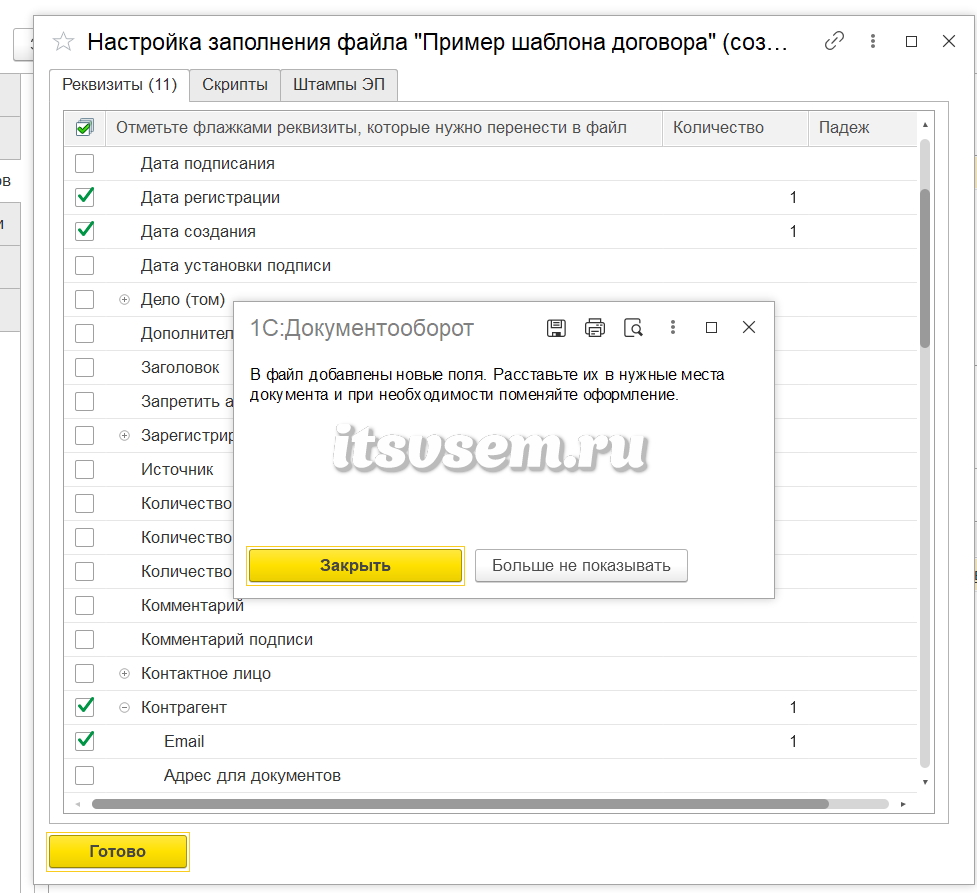This screenshot has width=977, height=893.
Task: Select the Email child row text
Action: tap(184, 742)
